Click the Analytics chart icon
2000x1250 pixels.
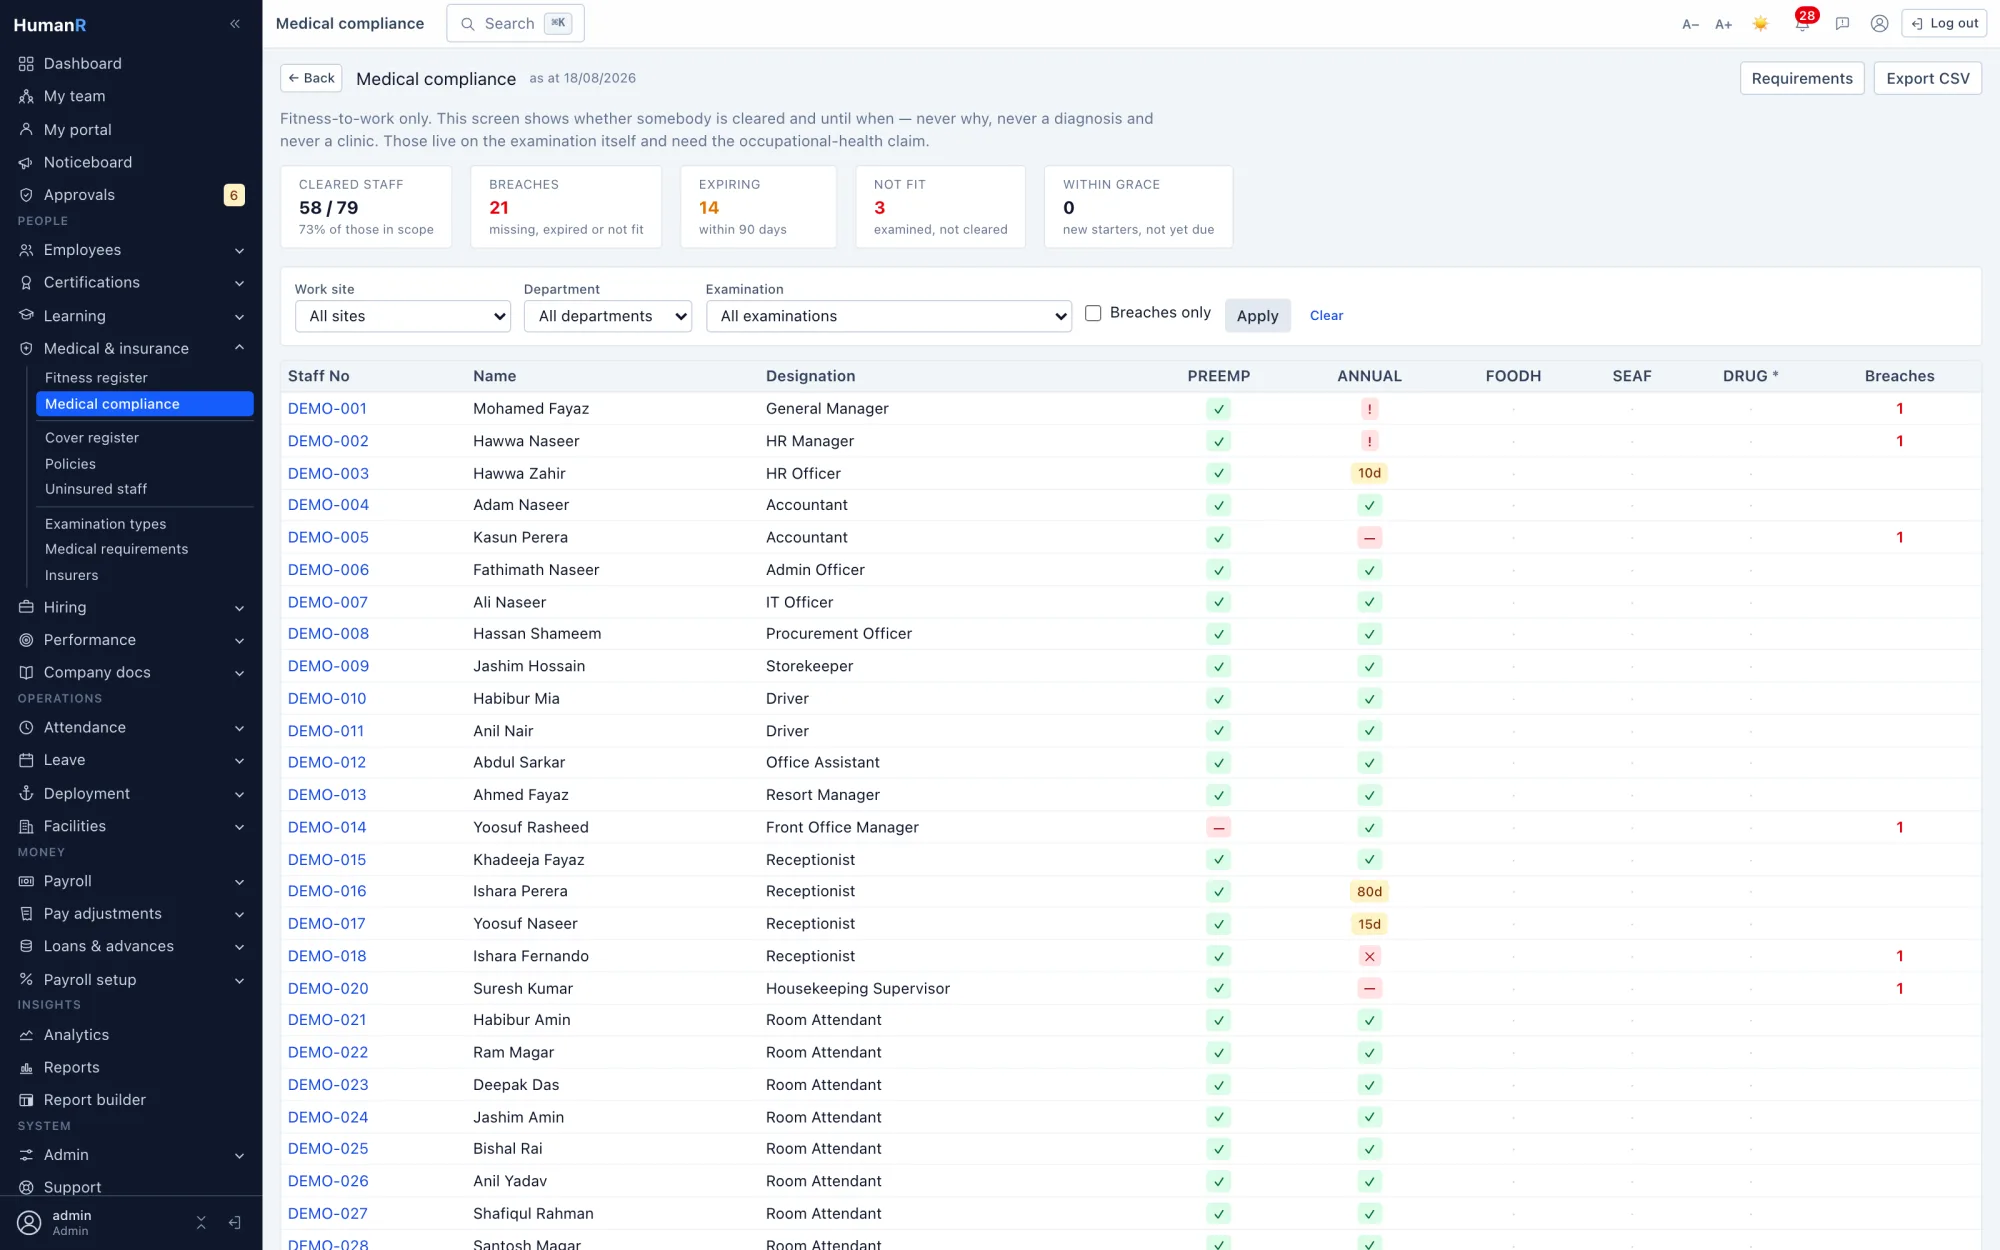pos(26,1035)
